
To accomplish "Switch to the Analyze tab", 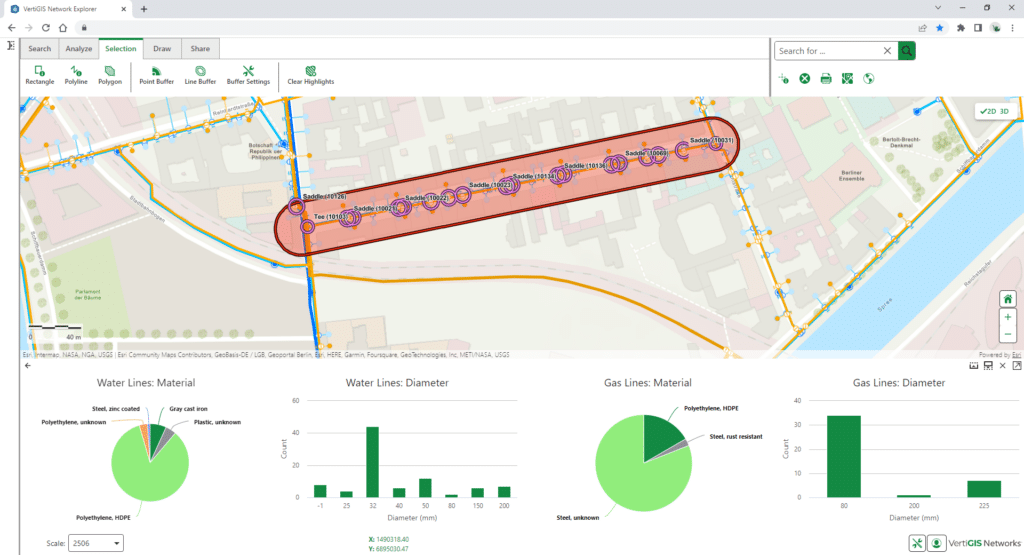I will tap(78, 49).
